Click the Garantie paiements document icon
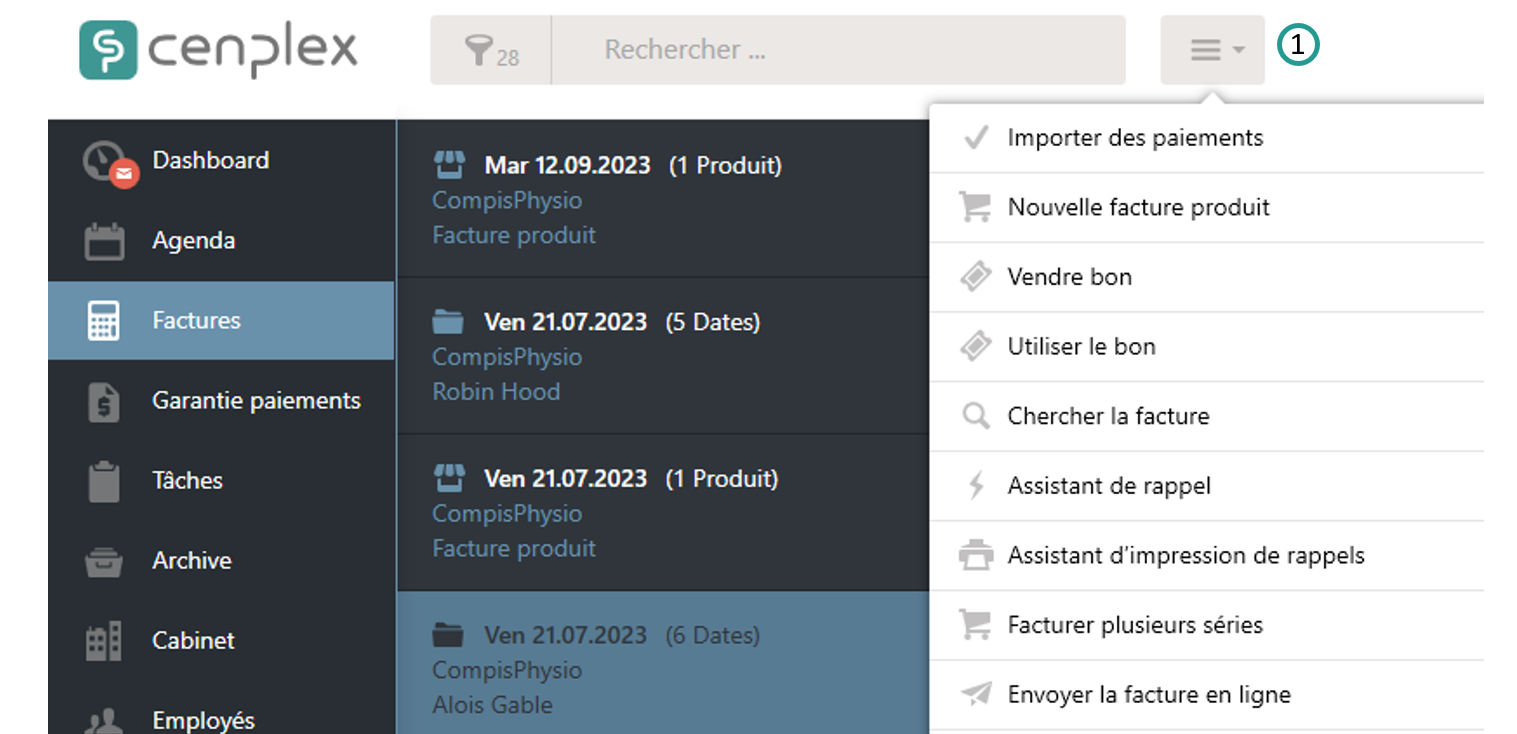Image resolution: width=1517 pixels, height=734 pixels. click(x=104, y=402)
